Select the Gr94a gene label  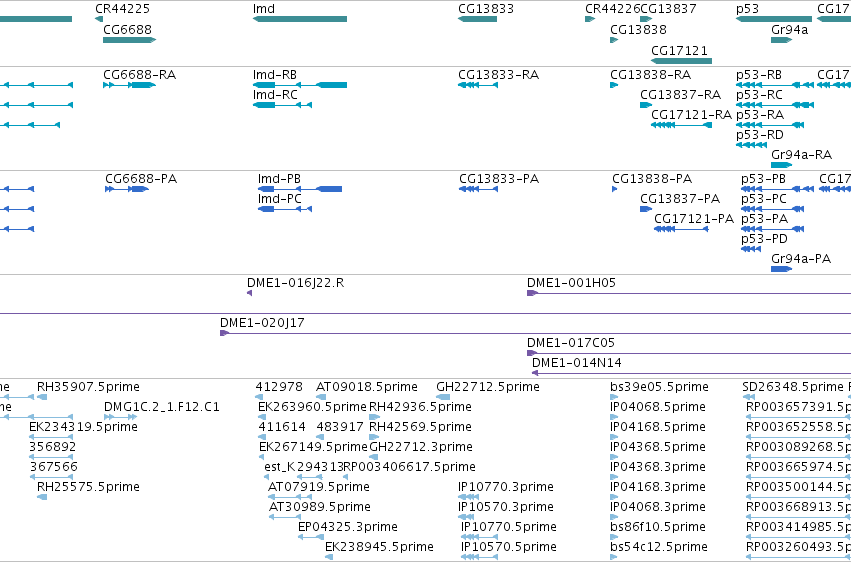pos(789,29)
